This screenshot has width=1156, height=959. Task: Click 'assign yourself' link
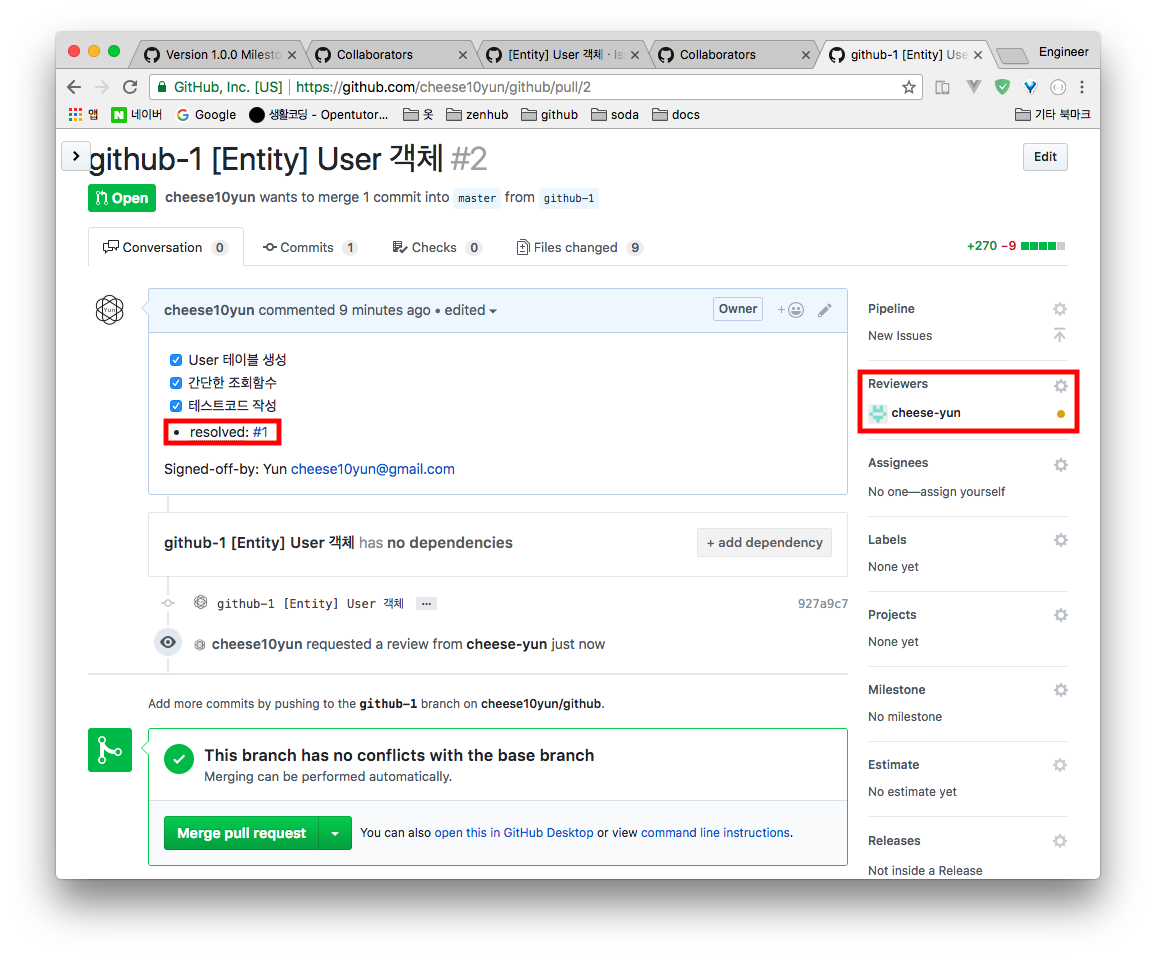pos(962,492)
